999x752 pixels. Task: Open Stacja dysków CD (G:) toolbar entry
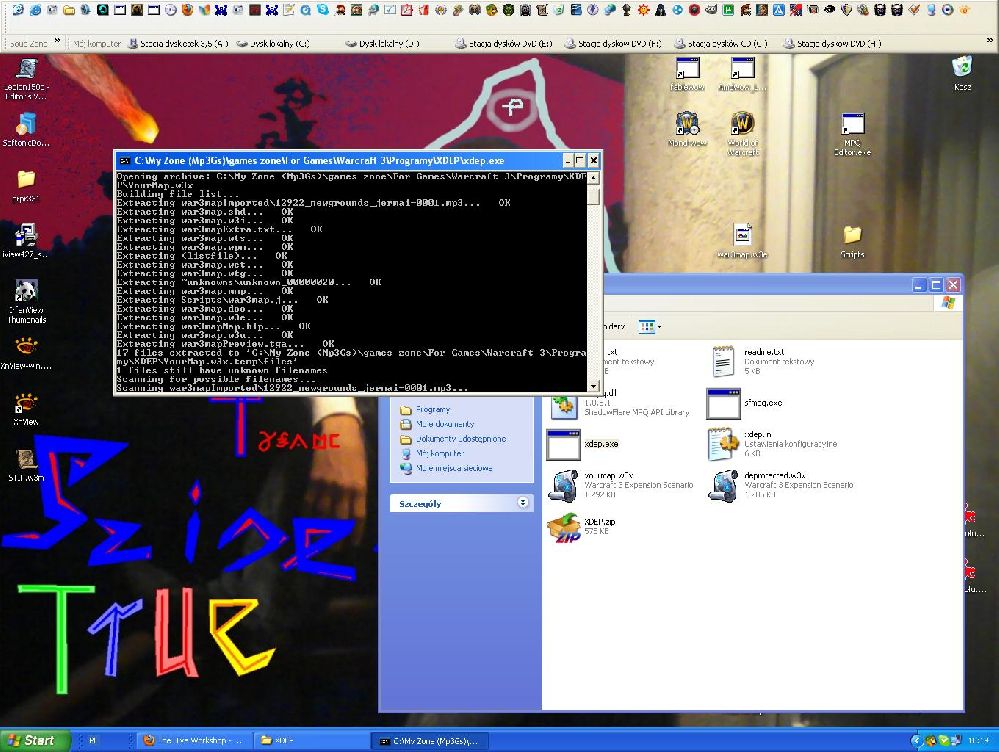[x=721, y=43]
